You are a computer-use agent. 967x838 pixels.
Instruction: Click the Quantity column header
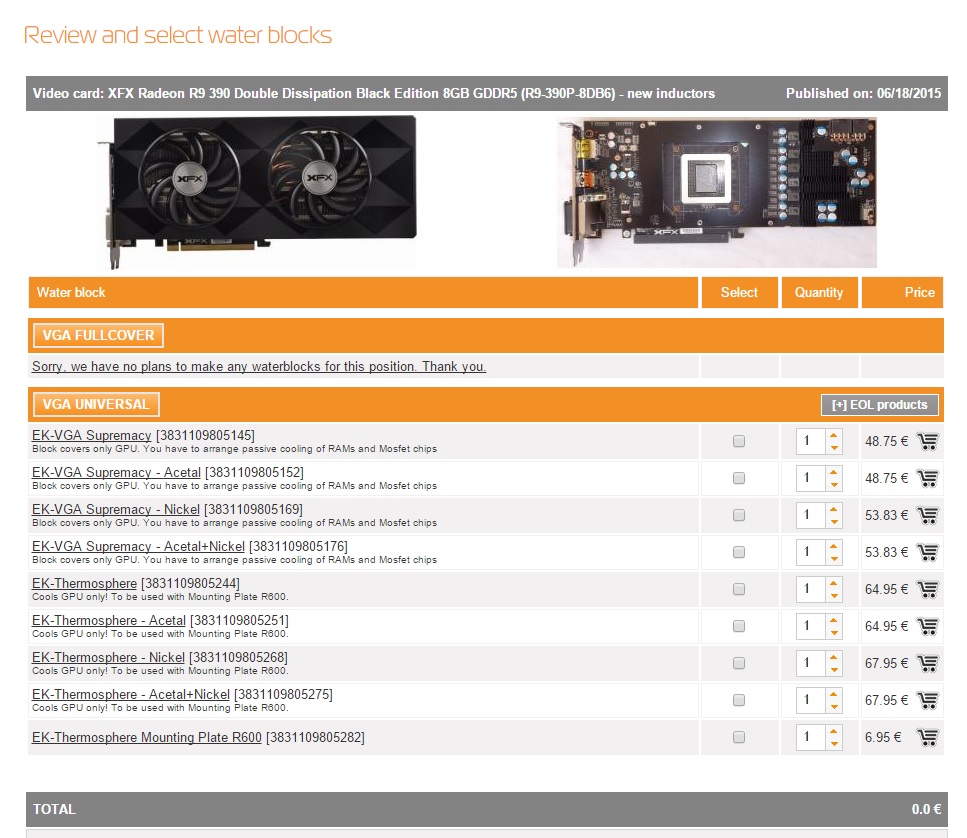(819, 292)
